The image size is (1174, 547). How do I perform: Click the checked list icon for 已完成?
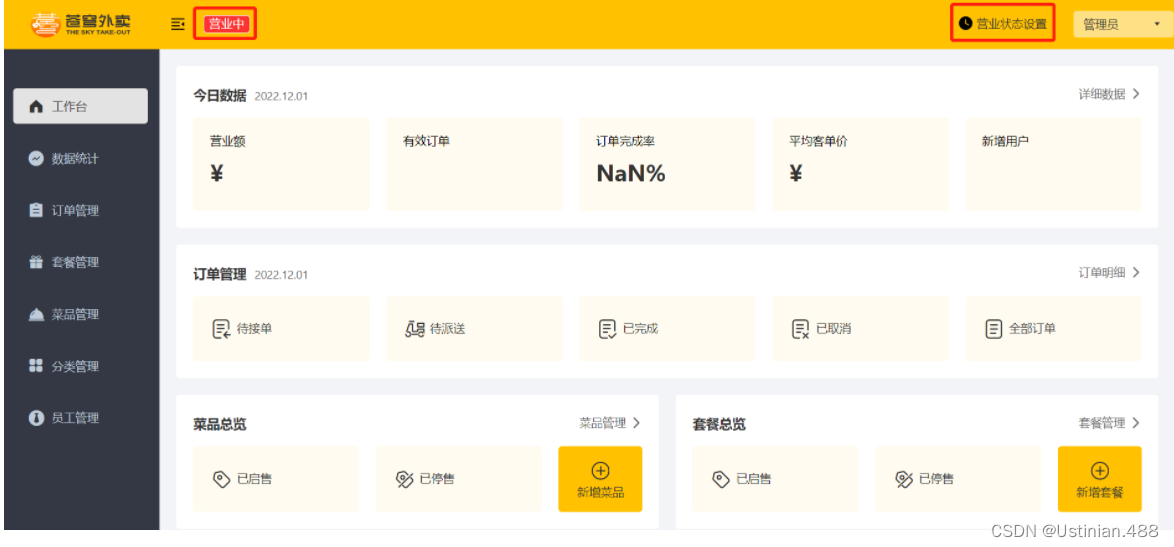click(608, 329)
